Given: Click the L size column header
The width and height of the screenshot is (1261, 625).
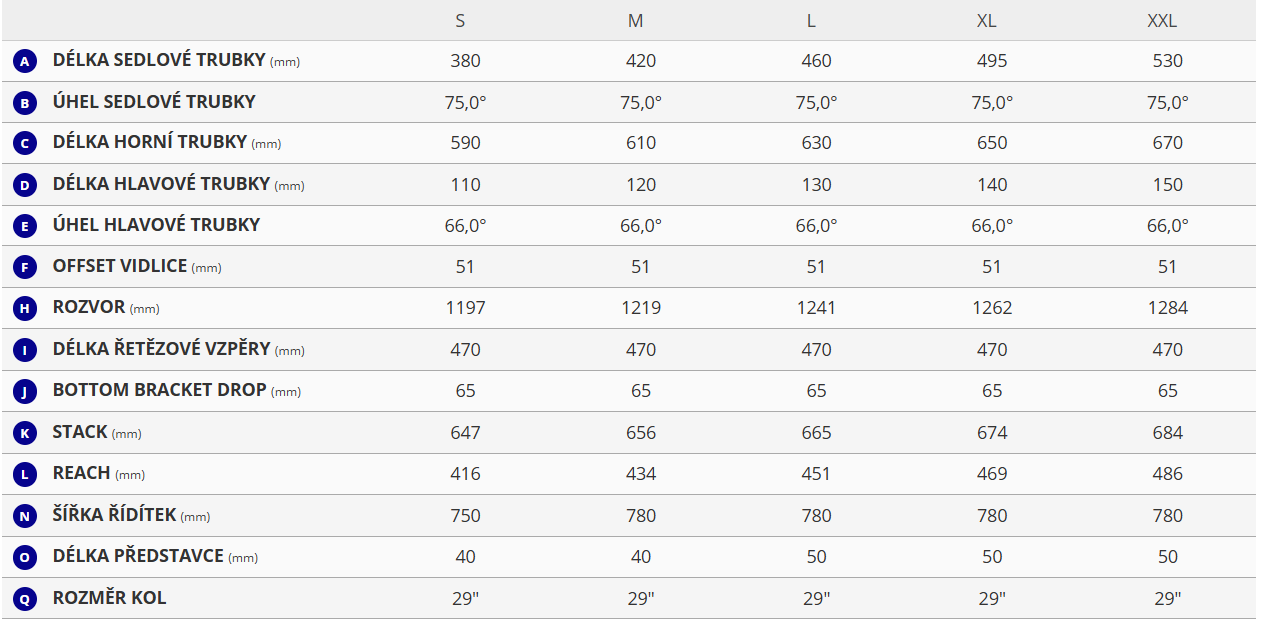Looking at the screenshot, I should coord(816,20).
